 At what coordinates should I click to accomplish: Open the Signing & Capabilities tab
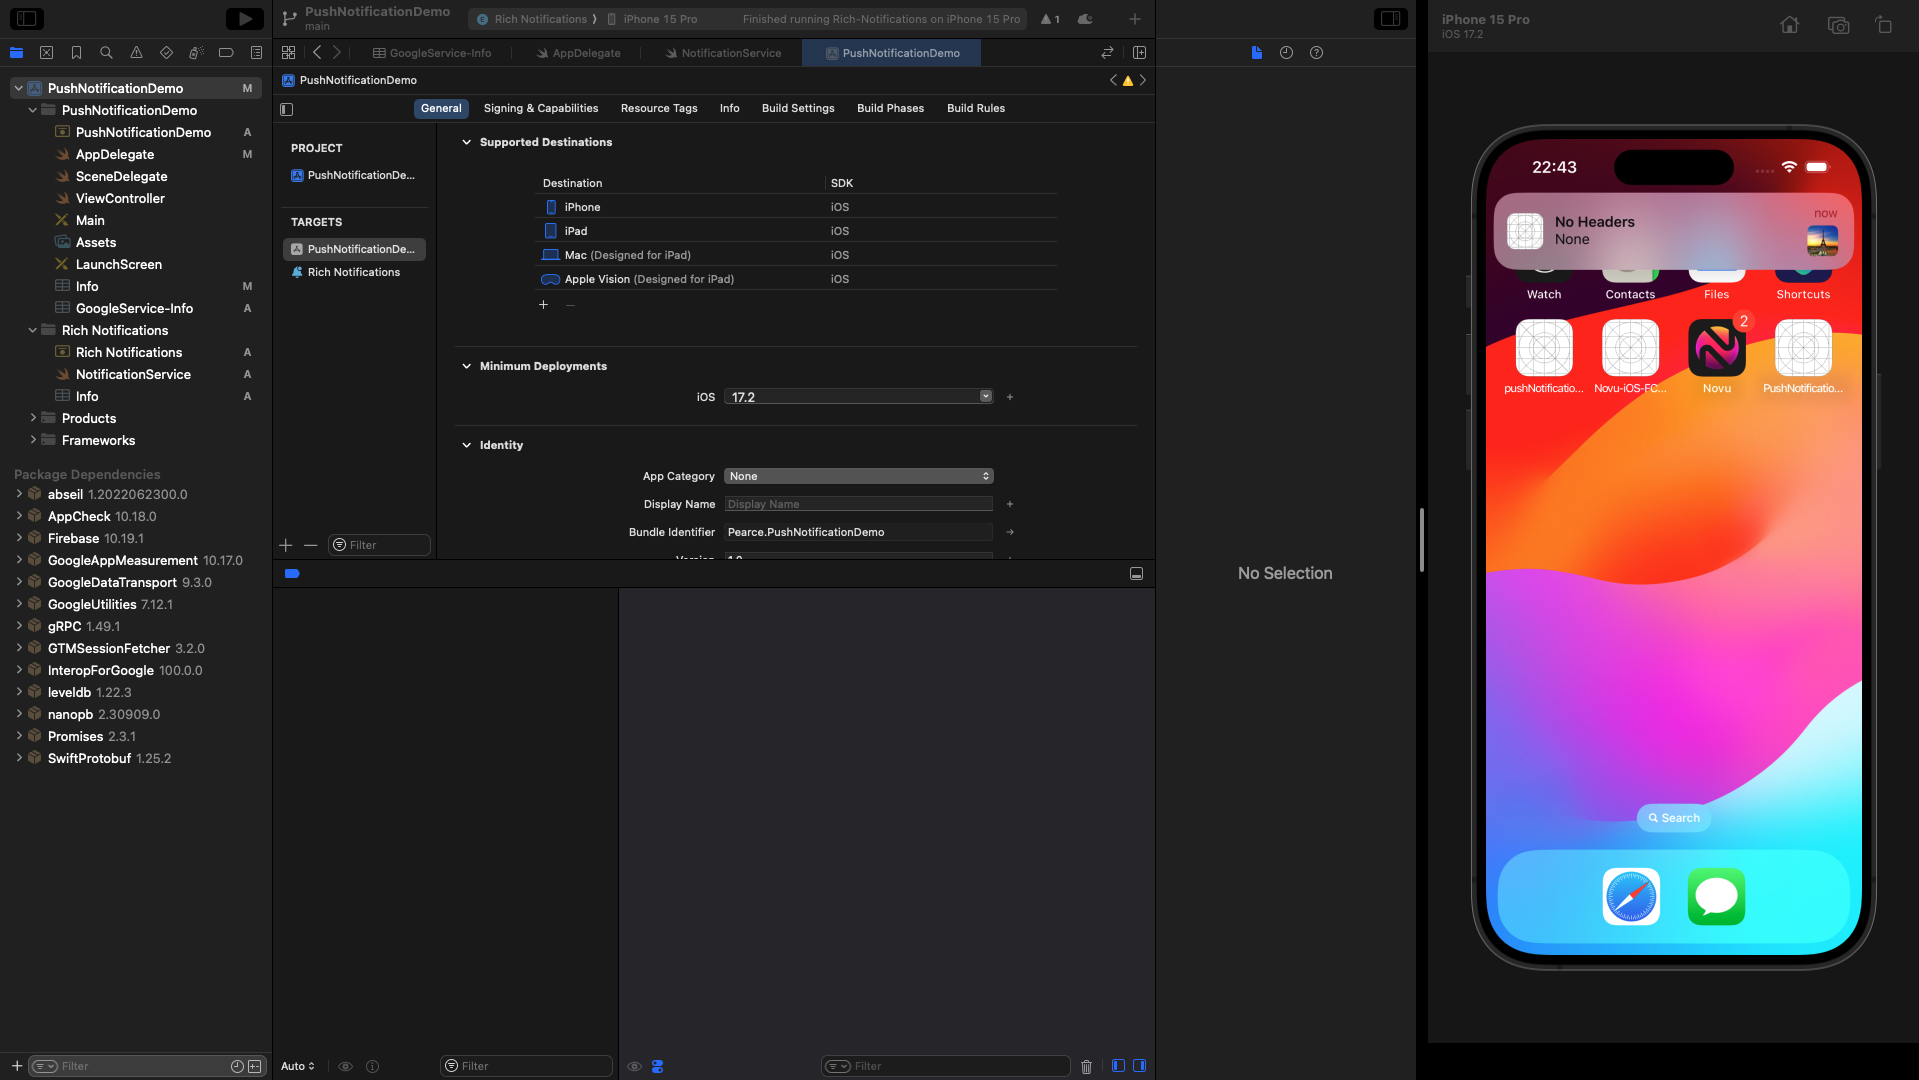point(540,108)
